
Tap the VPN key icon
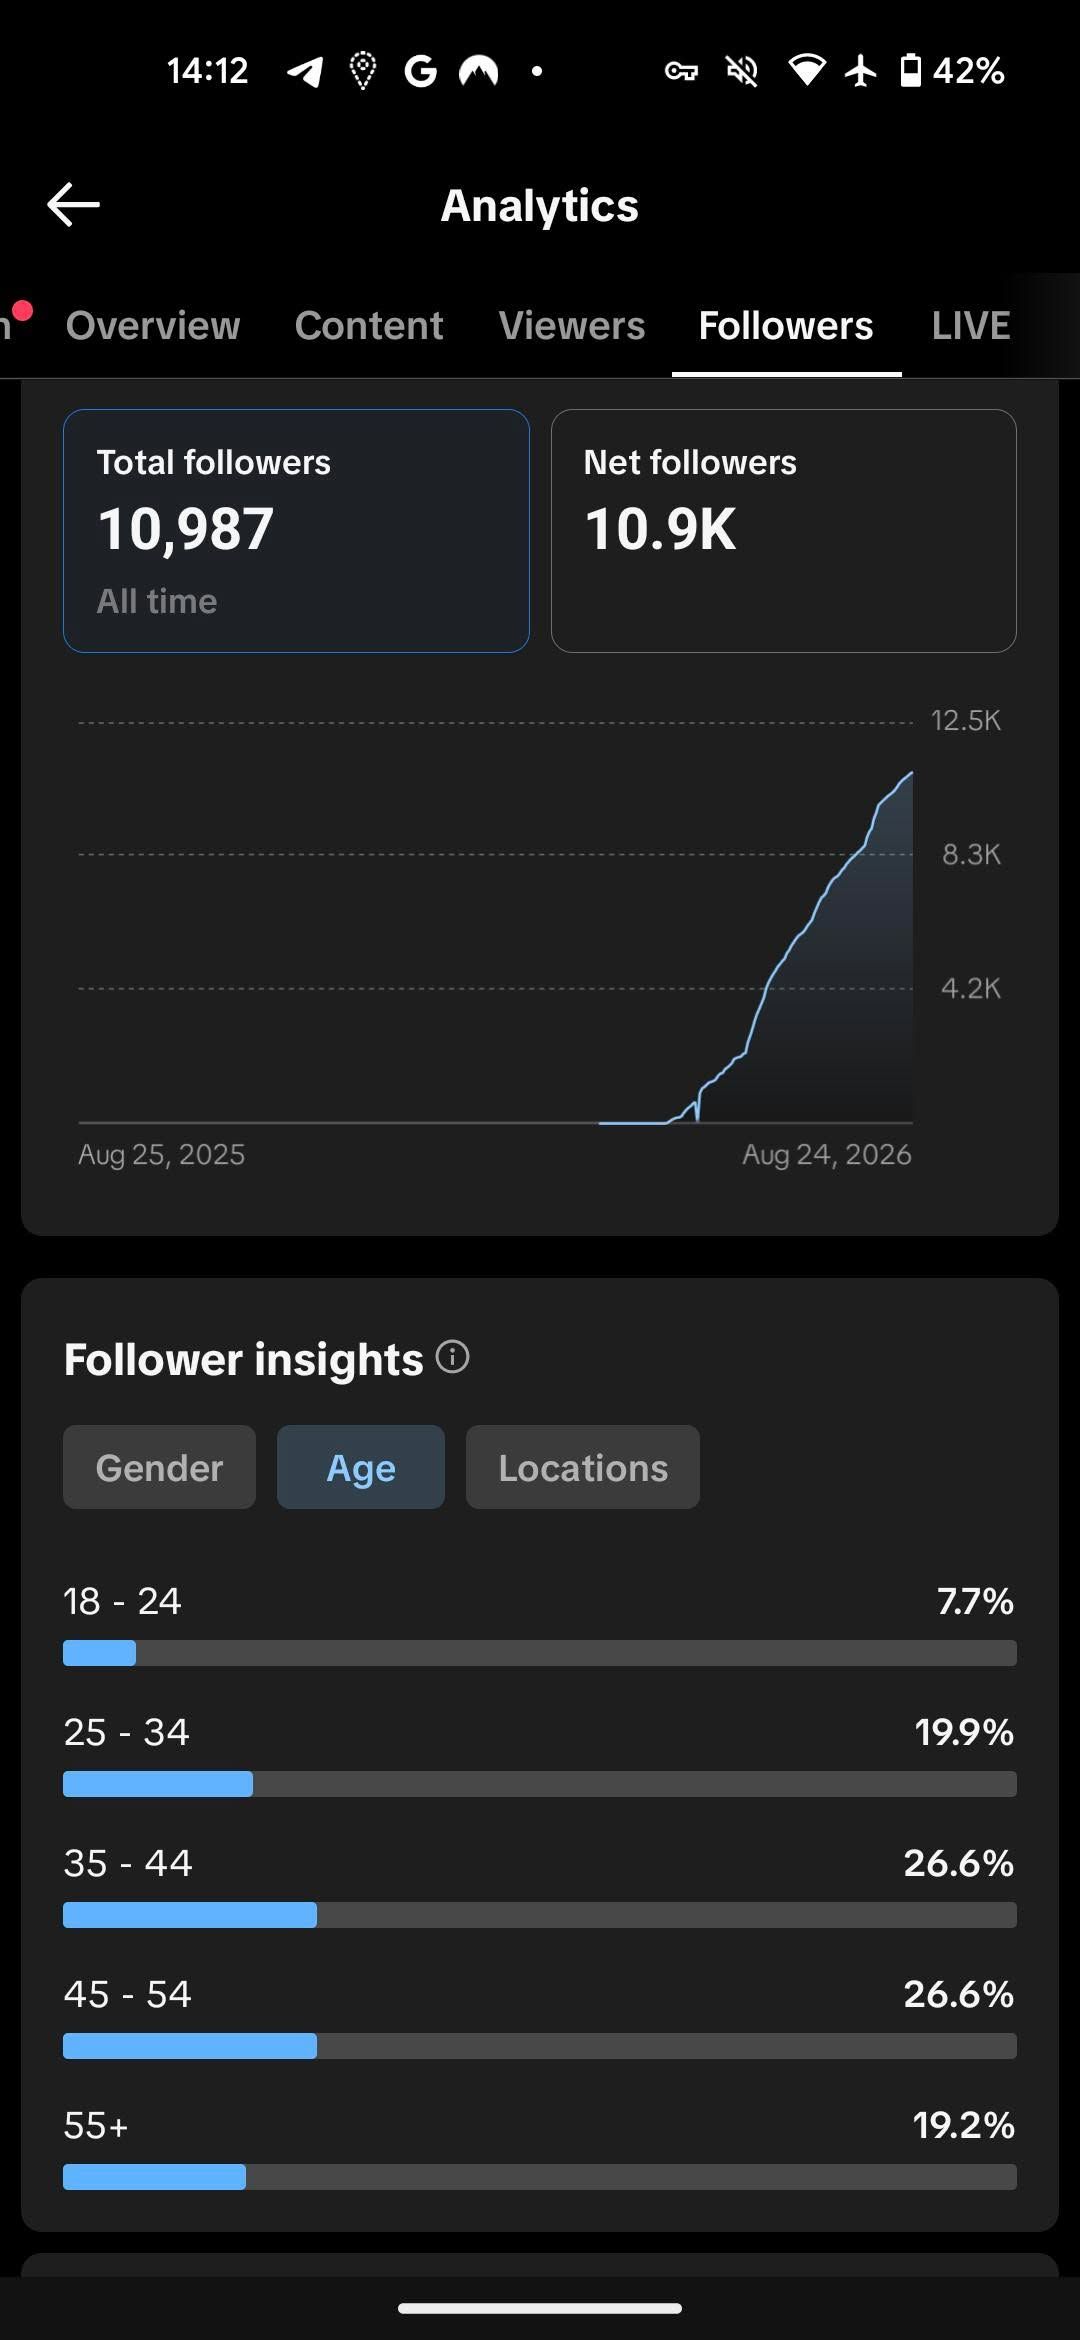681,71
